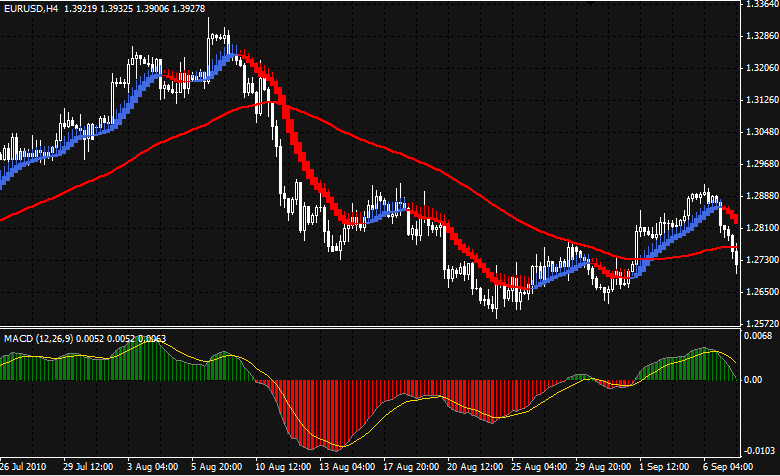
Task: Click the 1.28880 price level label
Action: tap(762, 196)
